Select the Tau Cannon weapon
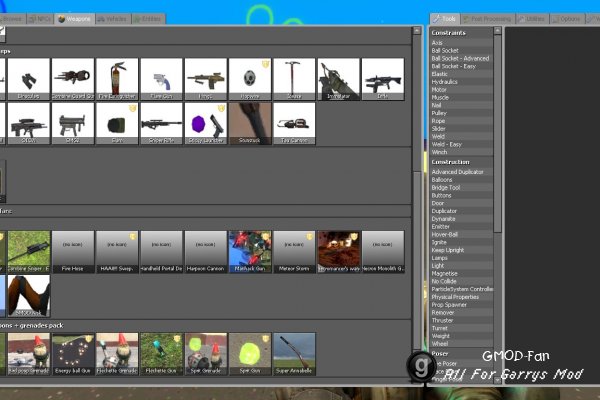This screenshot has height=400, width=600. [x=294, y=124]
